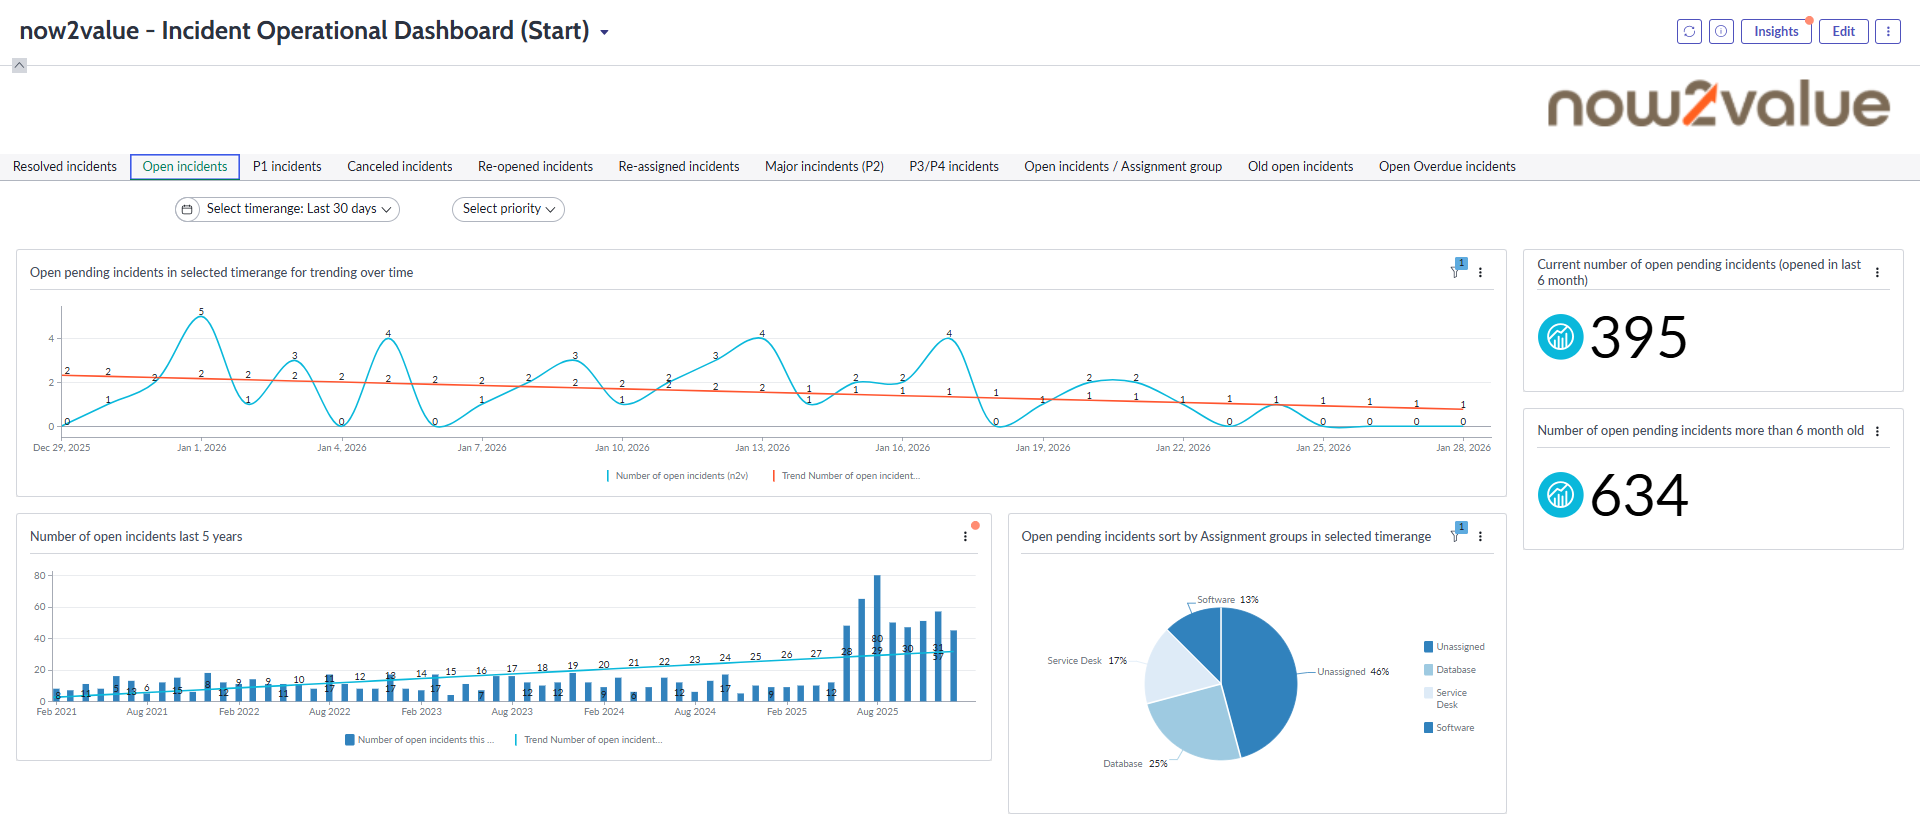The height and width of the screenshot is (835, 1920).
Task: Open the dashboard more options menu
Action: [x=1888, y=32]
